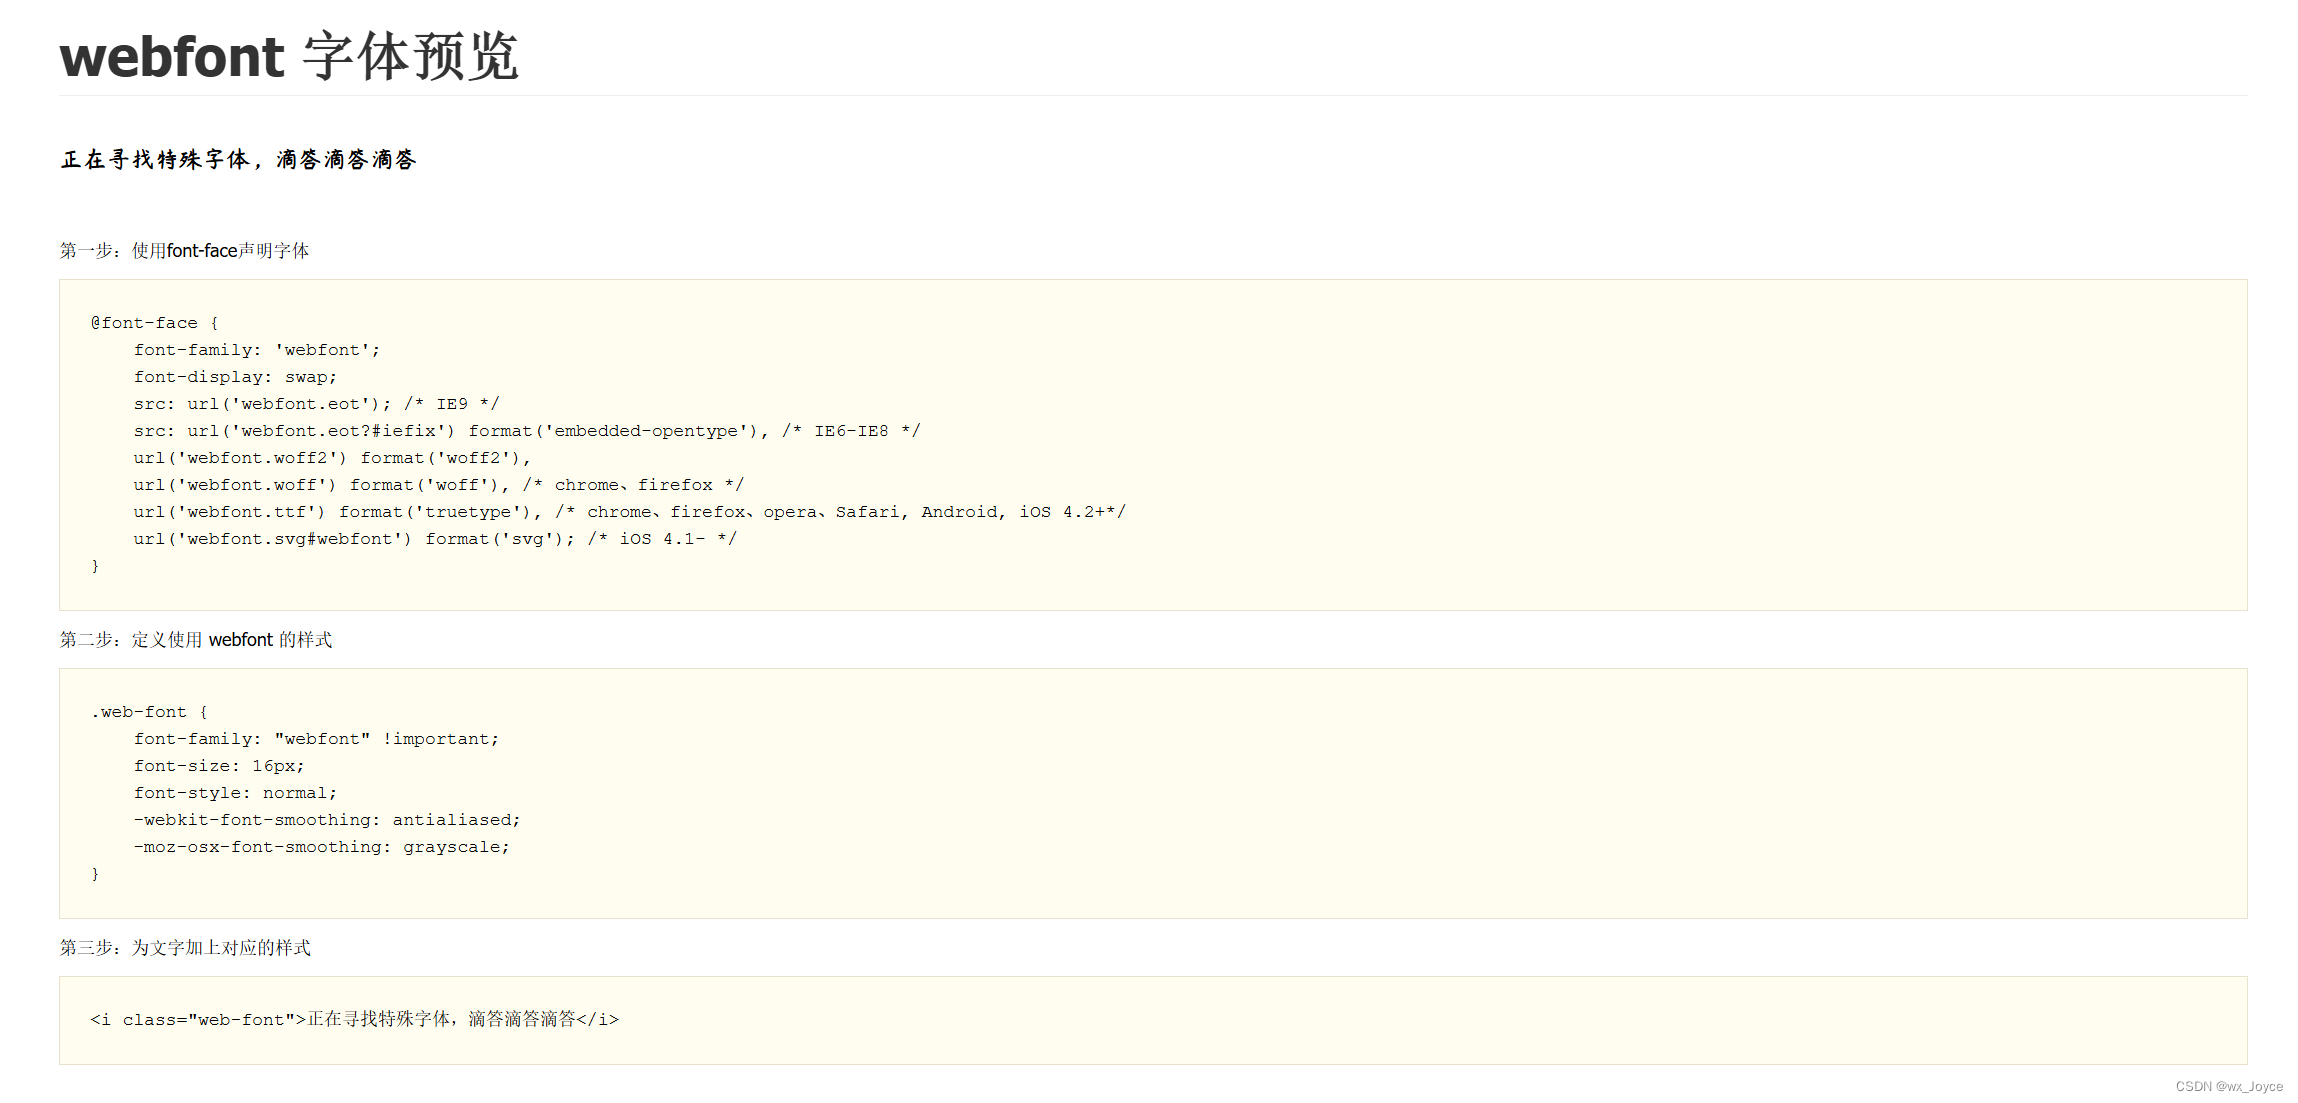
Task: Click the -moz-osx-font-smoothing code line
Action: [x=321, y=847]
